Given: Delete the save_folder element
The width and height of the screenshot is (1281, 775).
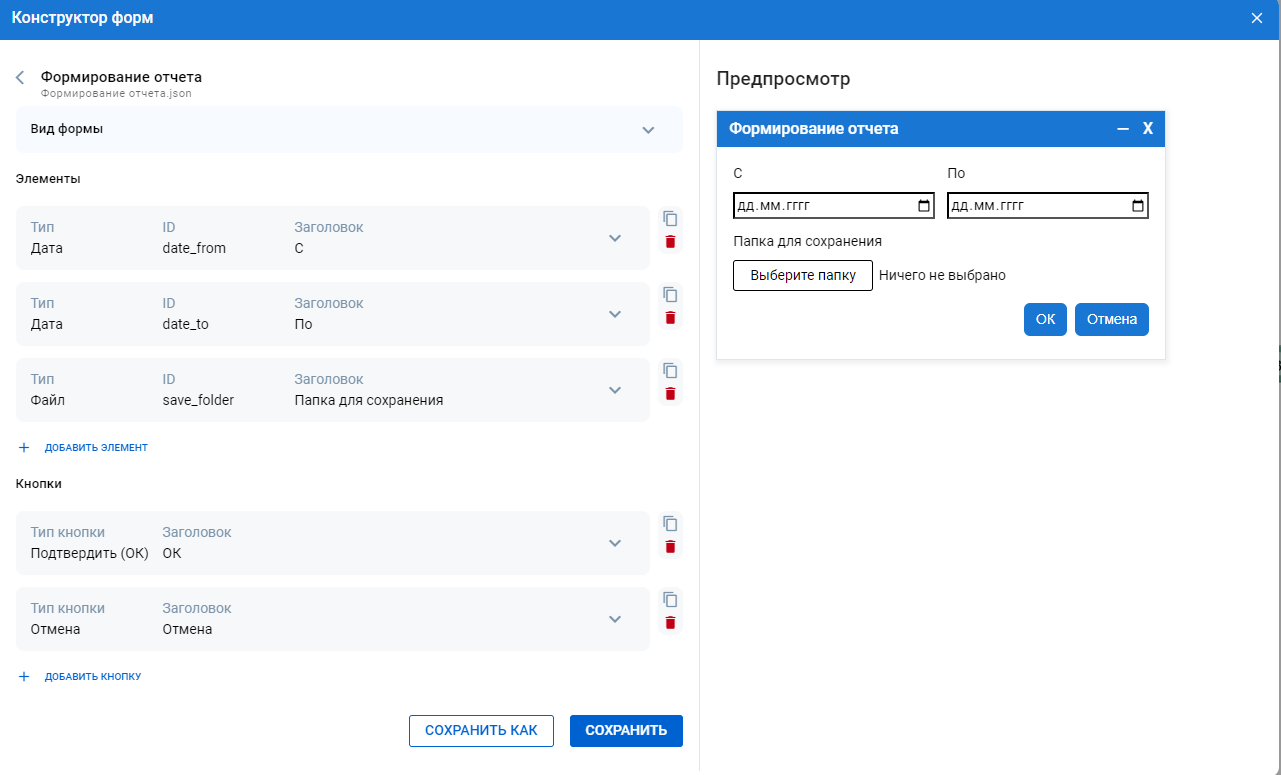Looking at the screenshot, I should pos(670,394).
